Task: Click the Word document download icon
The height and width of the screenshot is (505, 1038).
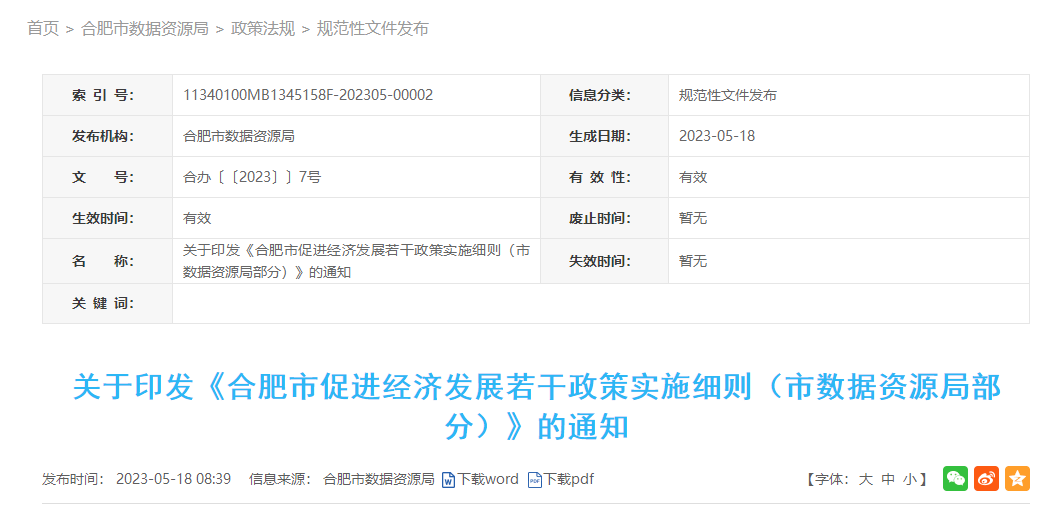Action: point(449,480)
